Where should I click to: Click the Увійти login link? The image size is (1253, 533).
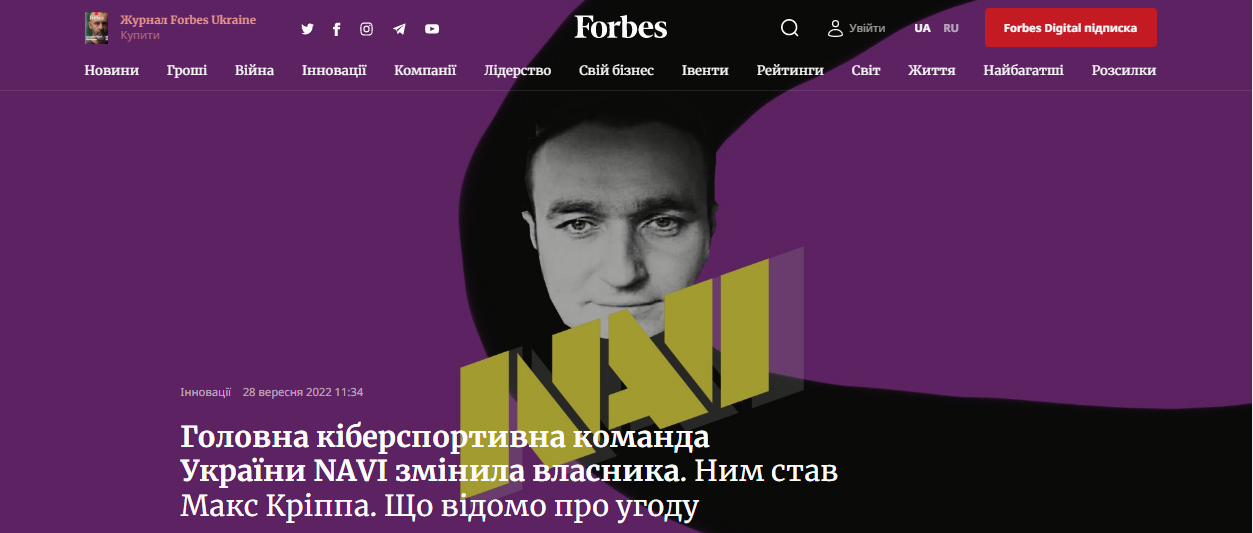(867, 28)
